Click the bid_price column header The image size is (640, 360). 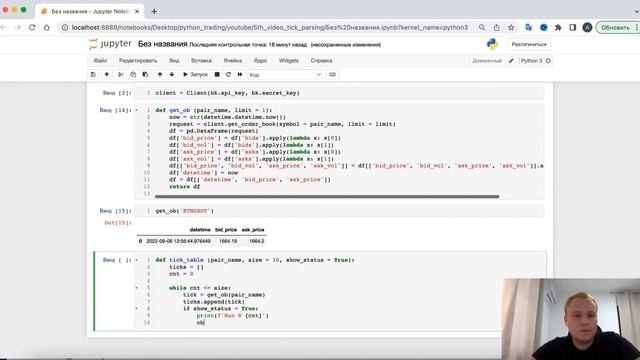click(226, 230)
